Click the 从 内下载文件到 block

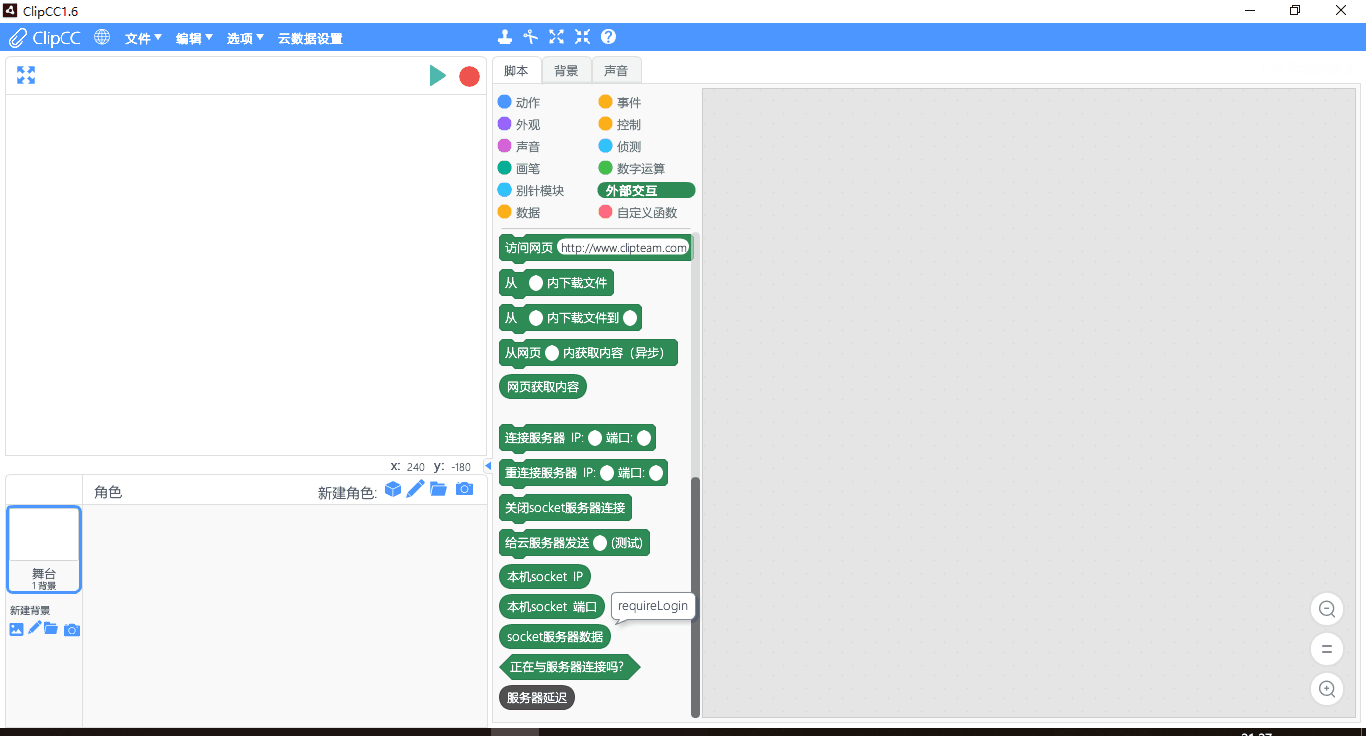[x=570, y=318]
